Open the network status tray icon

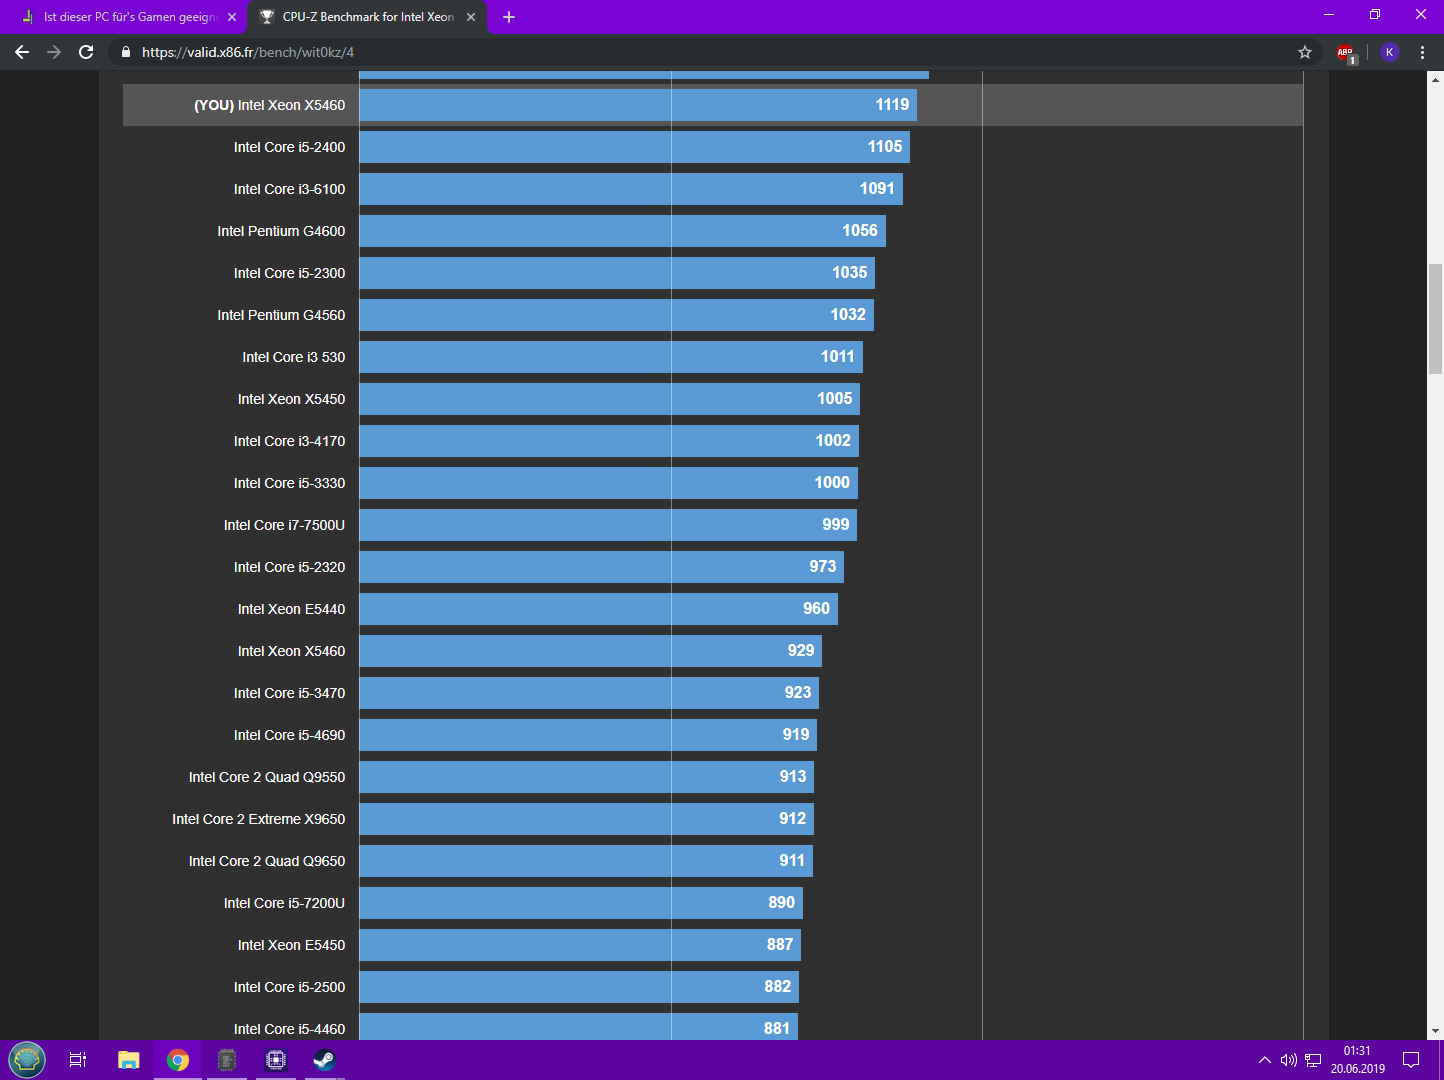point(1313,1060)
